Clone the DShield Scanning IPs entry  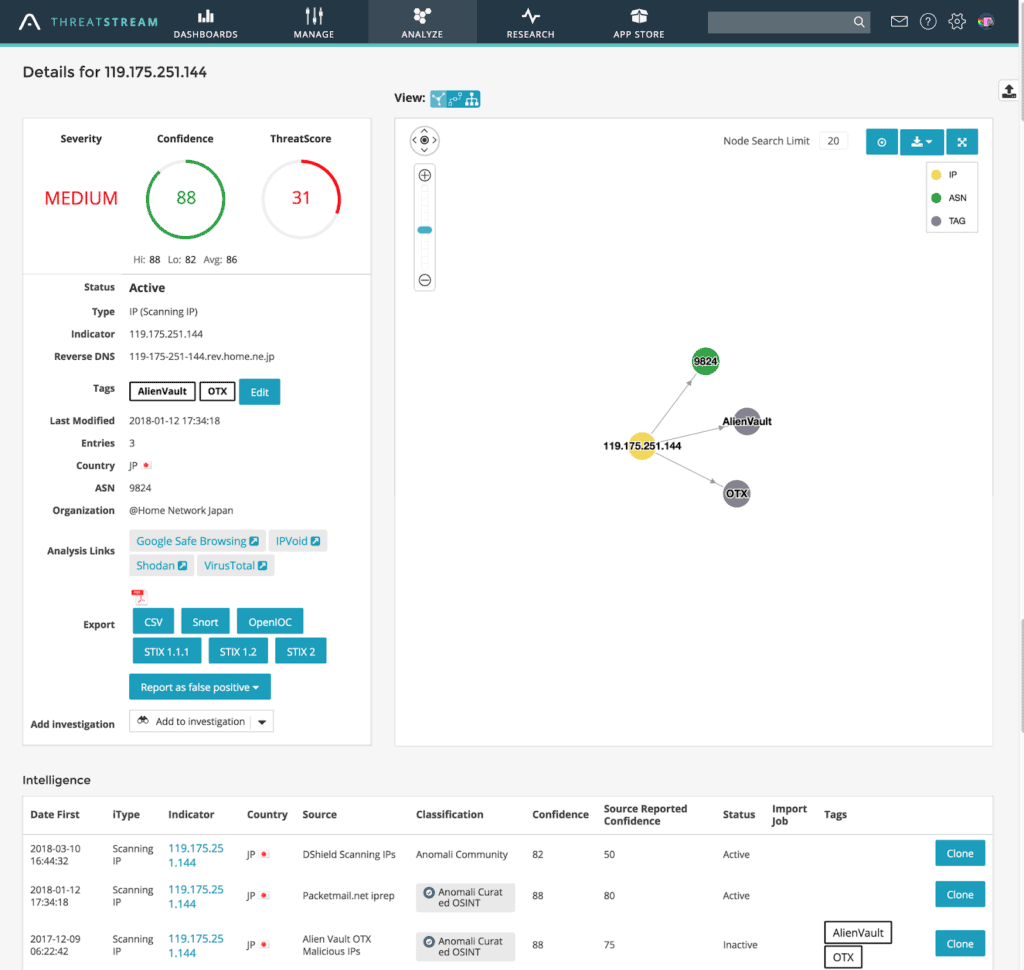coord(960,854)
